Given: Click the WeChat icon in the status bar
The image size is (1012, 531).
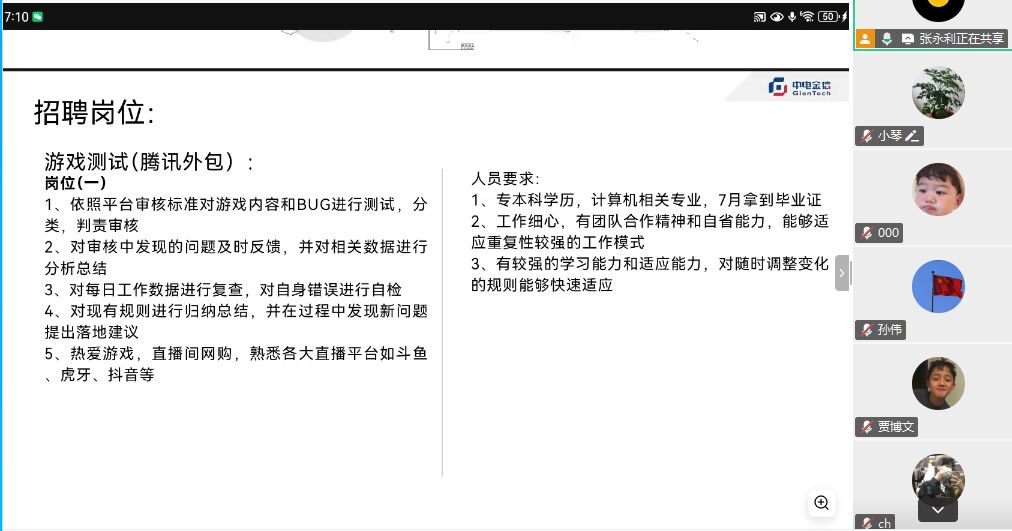Looking at the screenshot, I should click(x=38, y=17).
